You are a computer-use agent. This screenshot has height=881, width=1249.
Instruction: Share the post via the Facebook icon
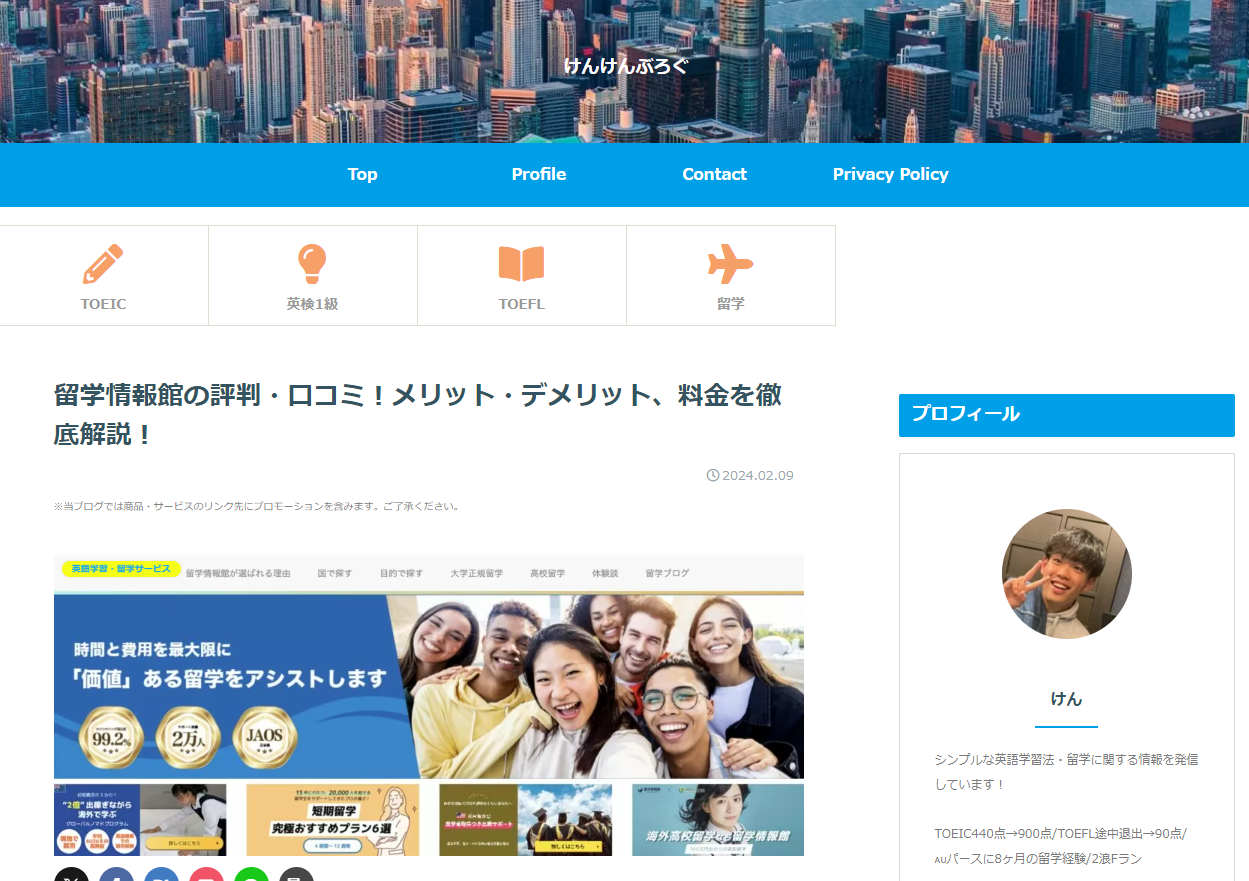point(116,874)
